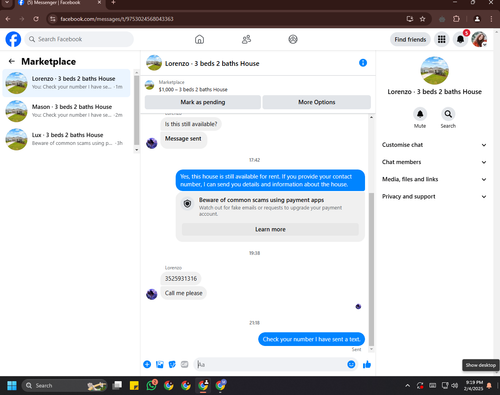Viewport: 500px width, 395px height.
Task: Click Find friends button
Action: coord(410,39)
